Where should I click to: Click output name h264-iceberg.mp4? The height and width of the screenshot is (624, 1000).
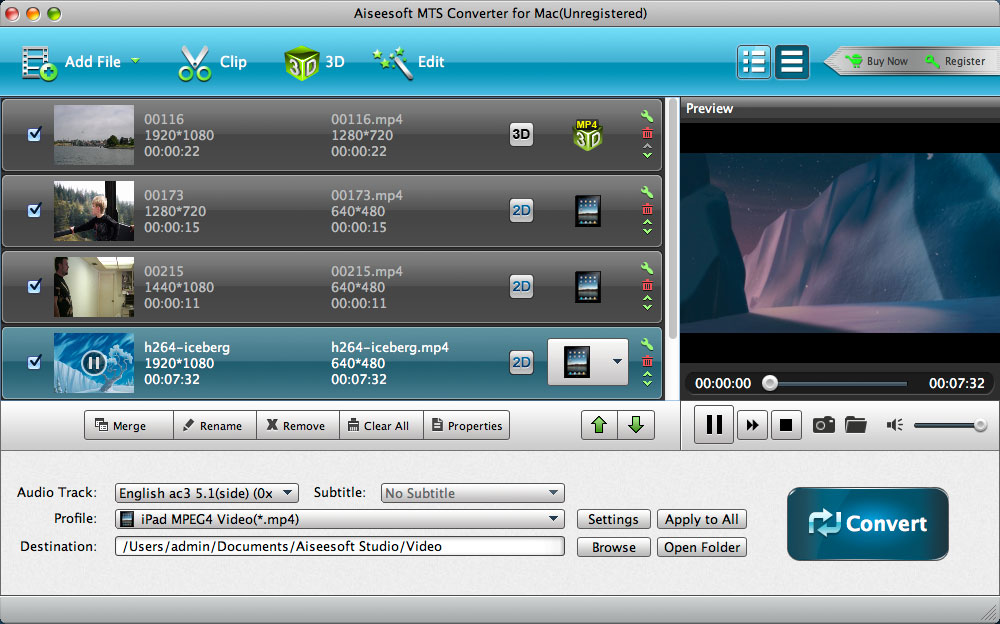(x=390, y=347)
